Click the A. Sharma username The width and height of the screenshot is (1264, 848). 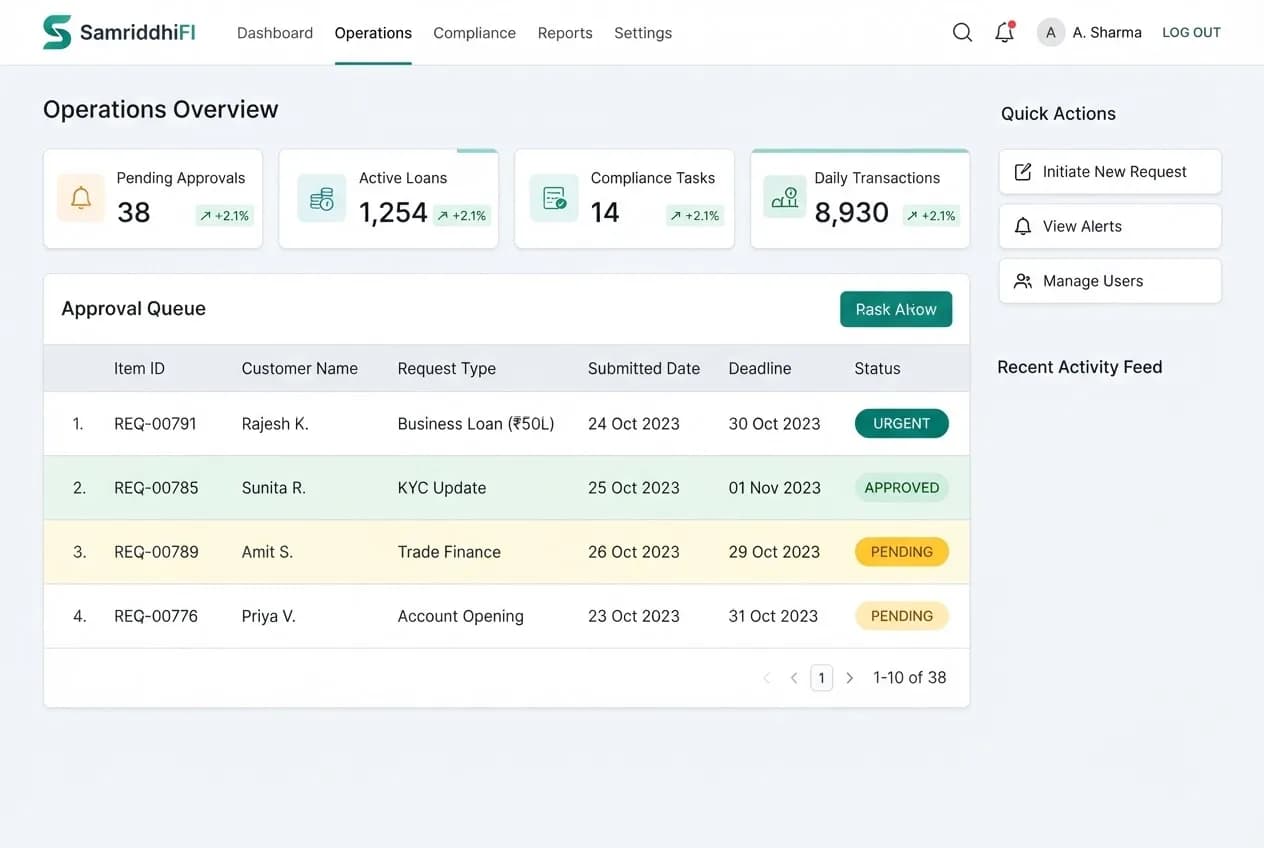1107,33
